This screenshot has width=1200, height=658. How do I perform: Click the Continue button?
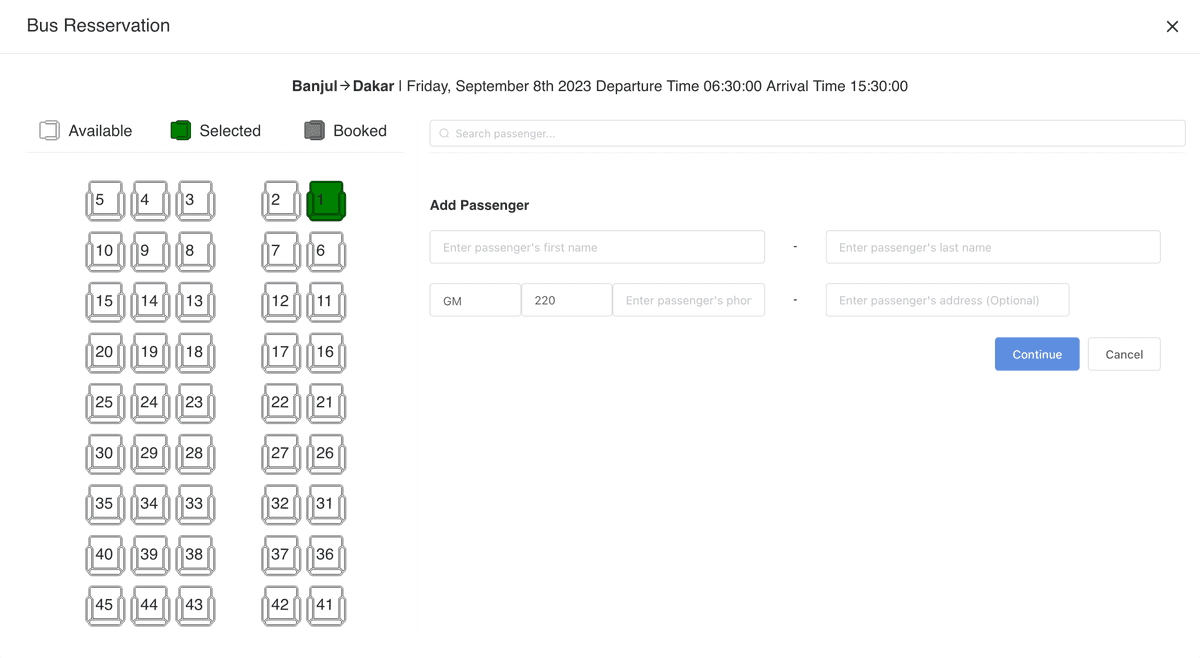(1036, 354)
